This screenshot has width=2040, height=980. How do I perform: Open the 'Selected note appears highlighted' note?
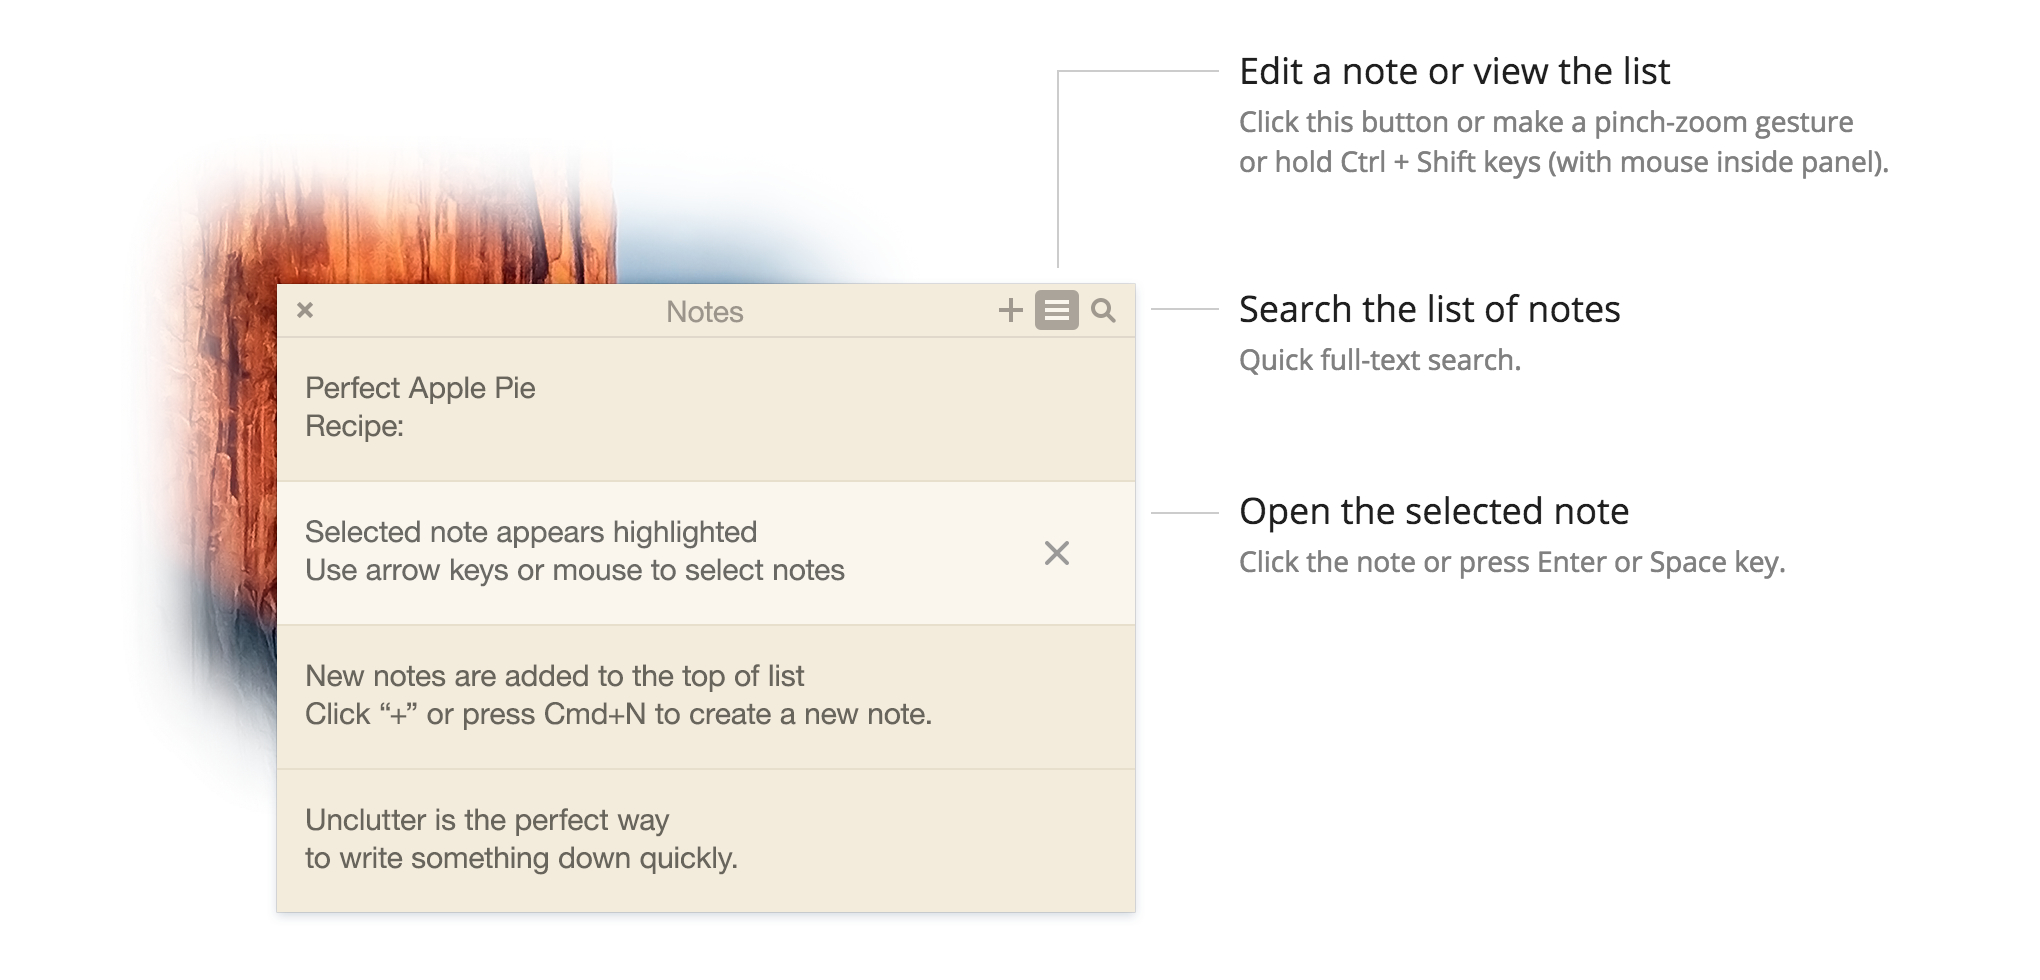tap(600, 554)
